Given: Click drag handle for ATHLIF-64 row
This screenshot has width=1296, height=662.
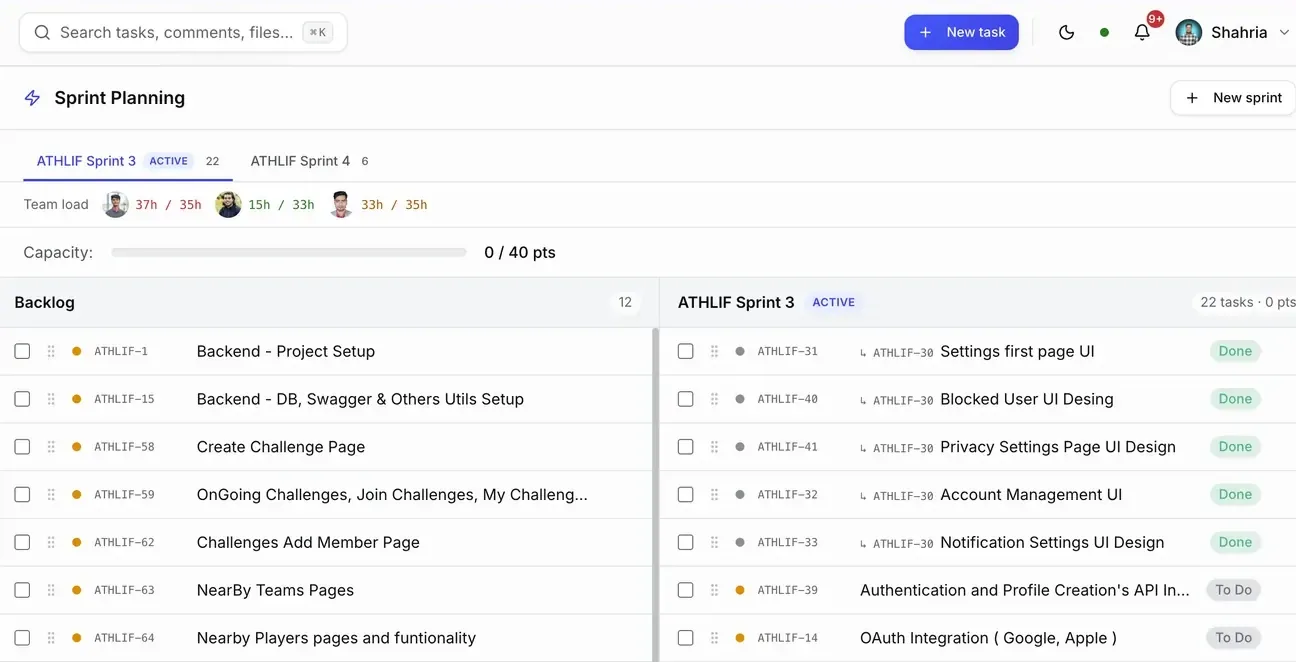Looking at the screenshot, I should [x=51, y=638].
